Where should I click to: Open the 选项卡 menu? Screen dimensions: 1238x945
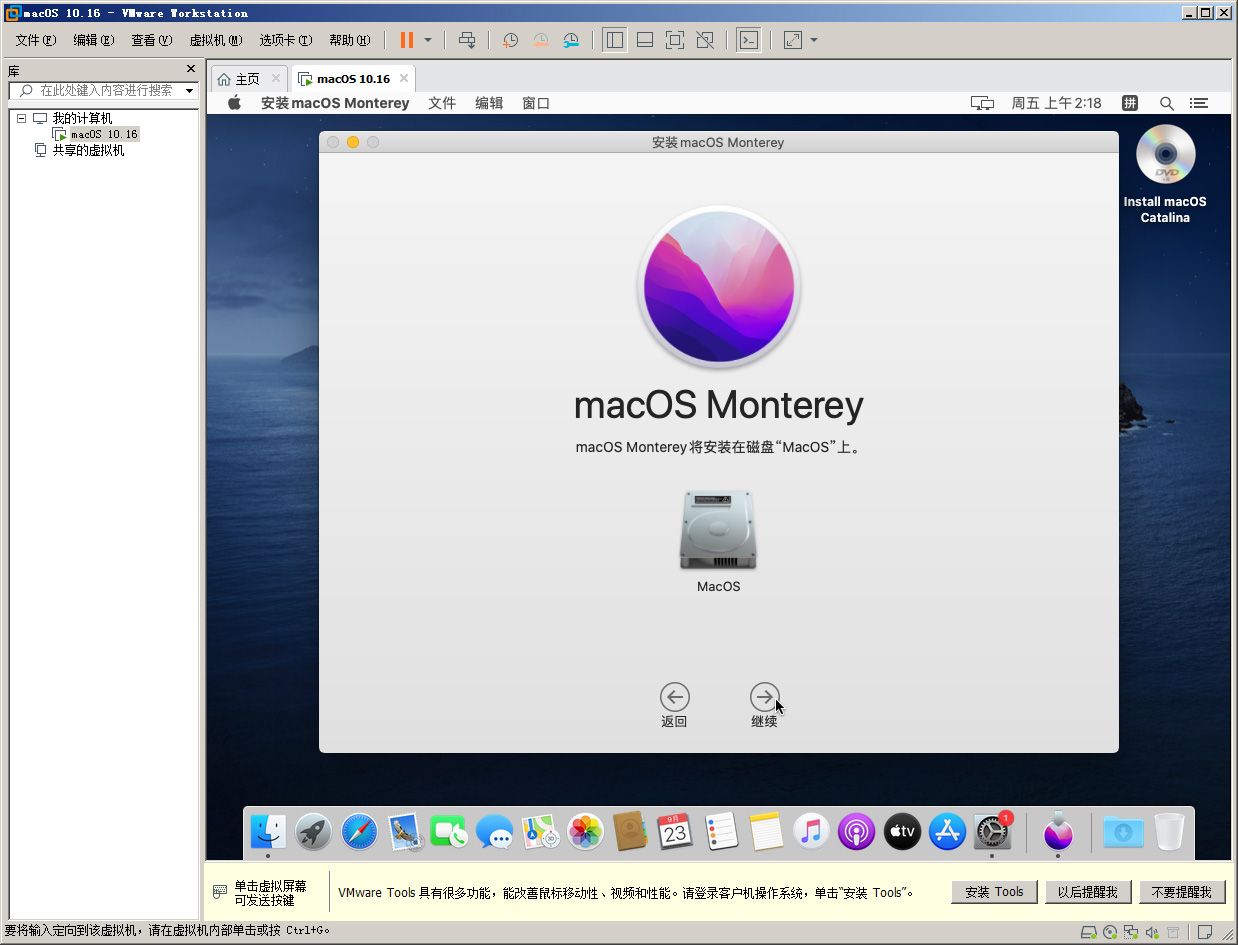click(x=286, y=40)
